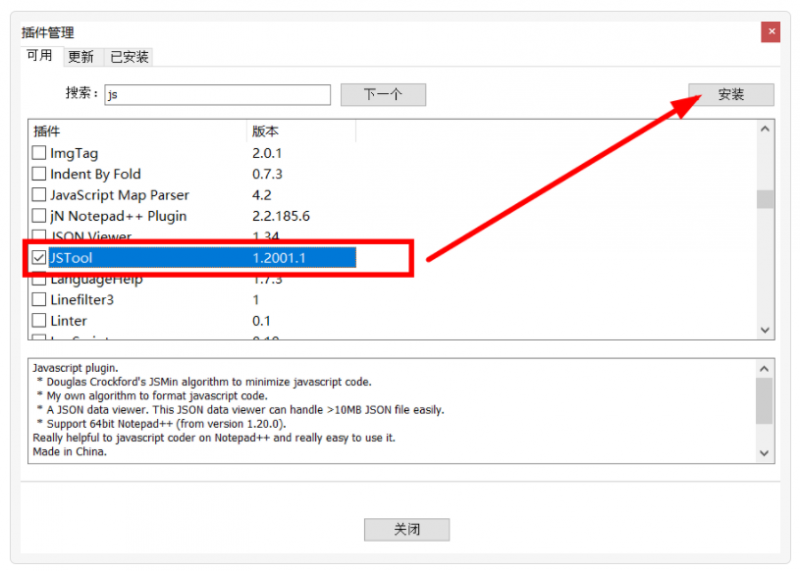Check the Indent By Fold checkbox
Image resolution: width=800 pixels, height=571 pixels.
point(39,174)
